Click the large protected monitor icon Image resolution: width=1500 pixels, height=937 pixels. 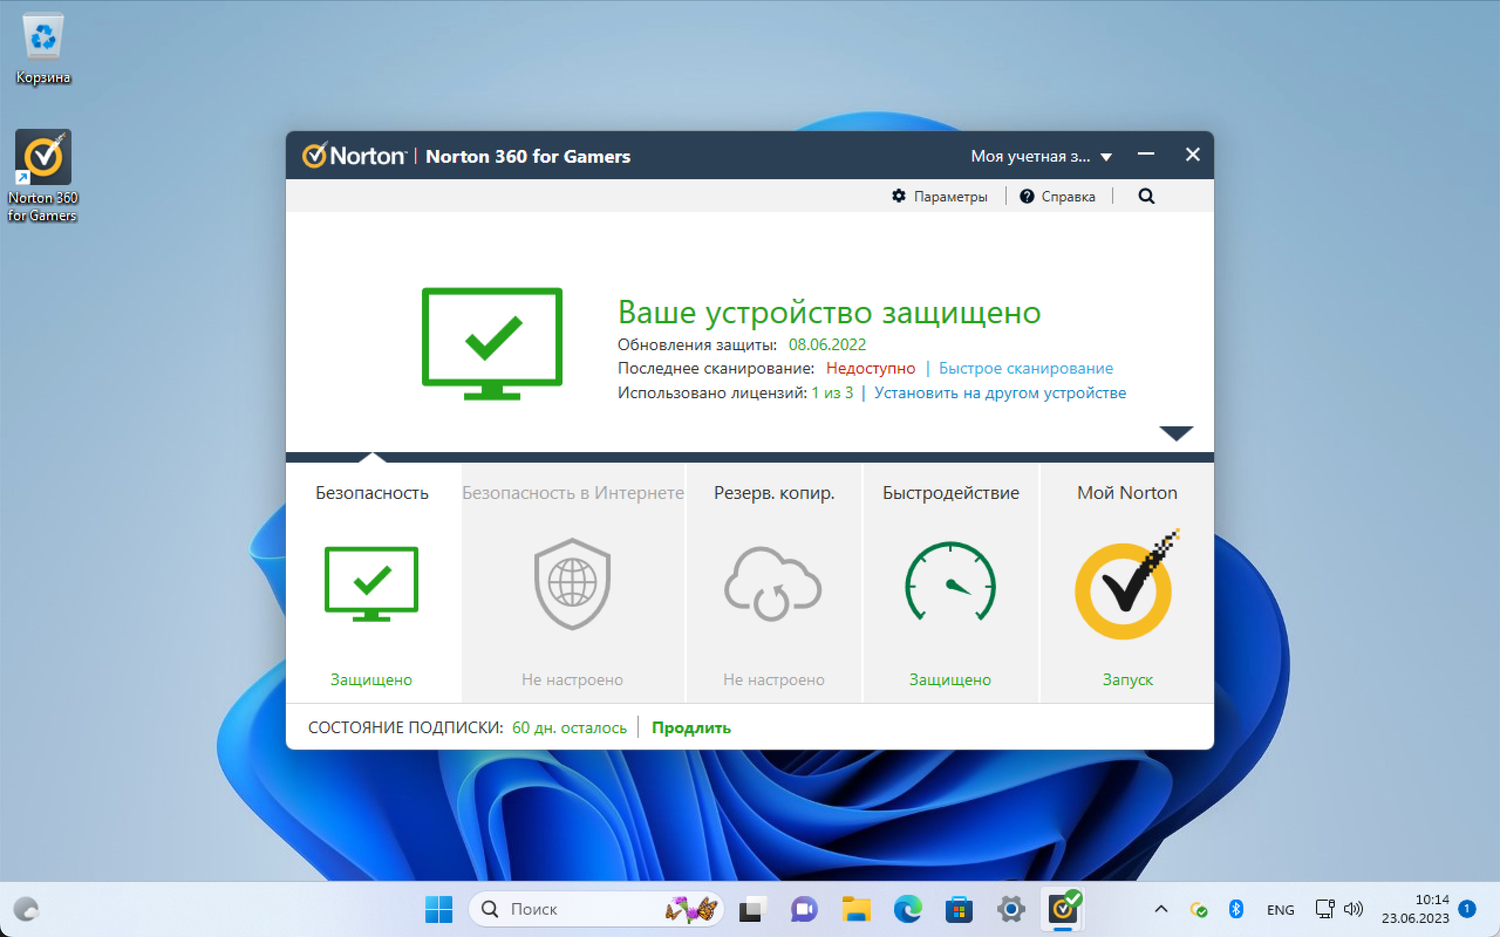coord(492,343)
